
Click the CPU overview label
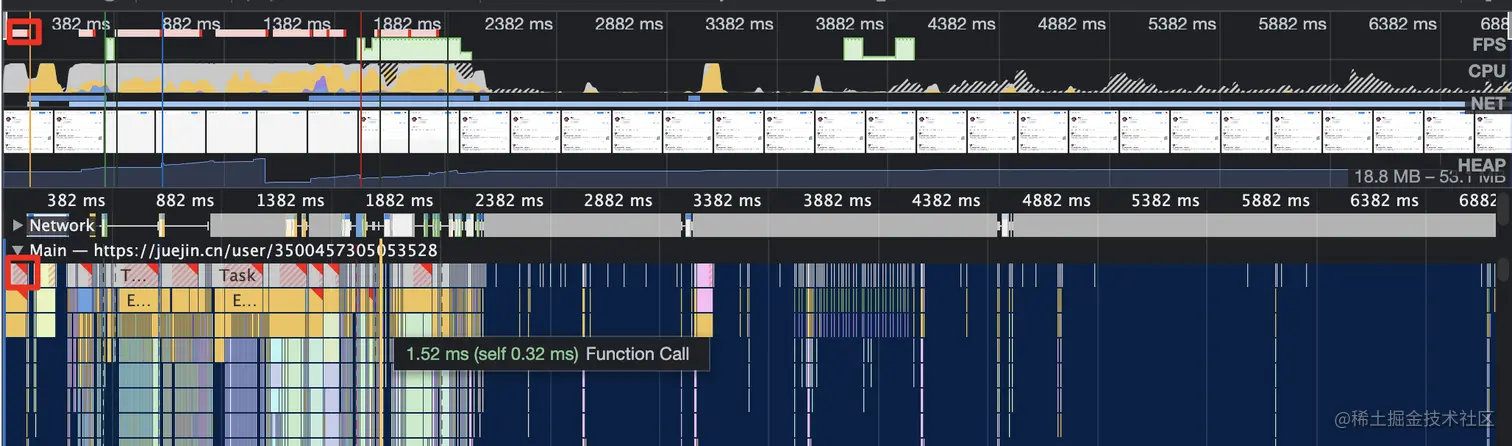1486,71
